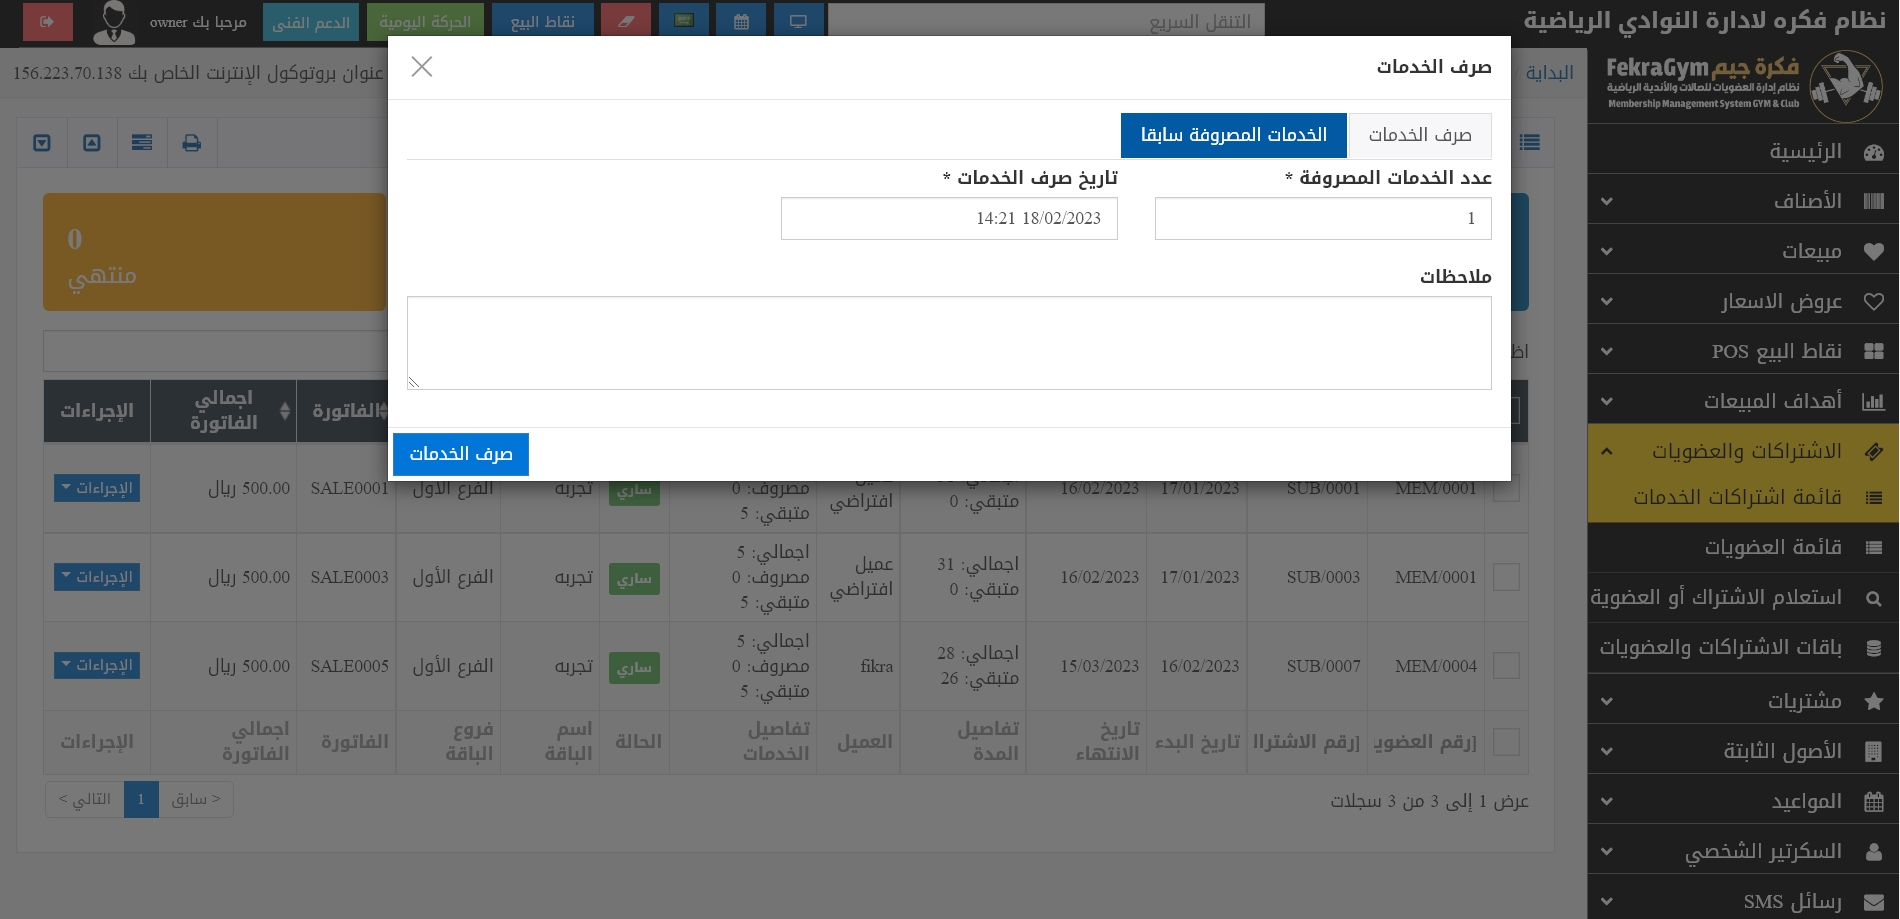Click the الدعم الفنى support button
The width and height of the screenshot is (1900, 919).
tap(311, 22)
